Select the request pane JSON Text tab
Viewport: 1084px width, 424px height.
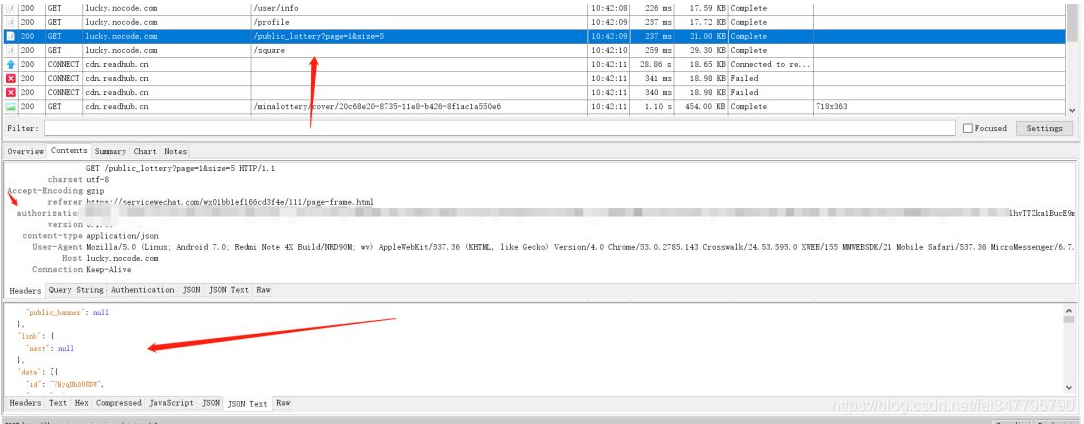[x=229, y=290]
